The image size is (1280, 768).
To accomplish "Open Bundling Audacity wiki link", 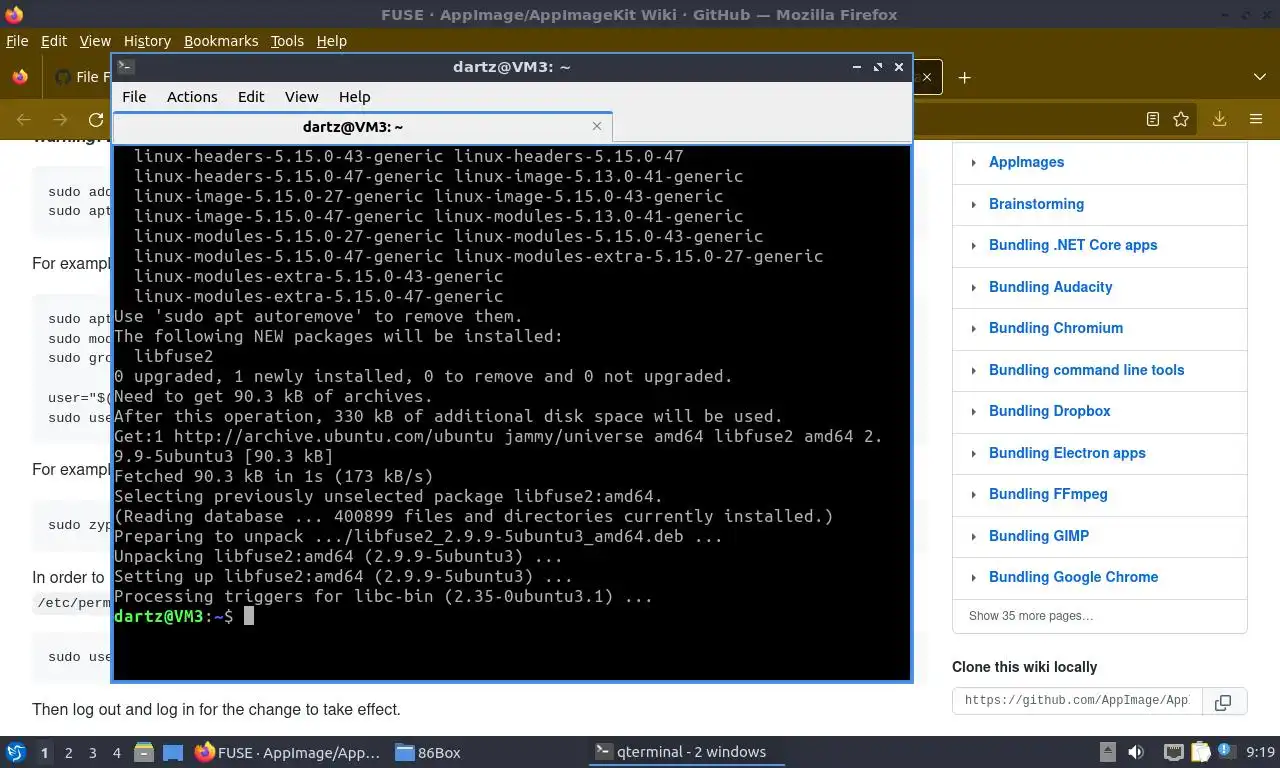I will (x=1050, y=287).
